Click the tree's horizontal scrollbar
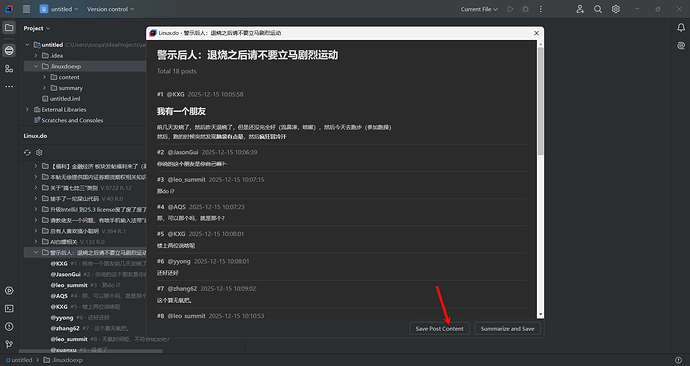 click(90, 351)
